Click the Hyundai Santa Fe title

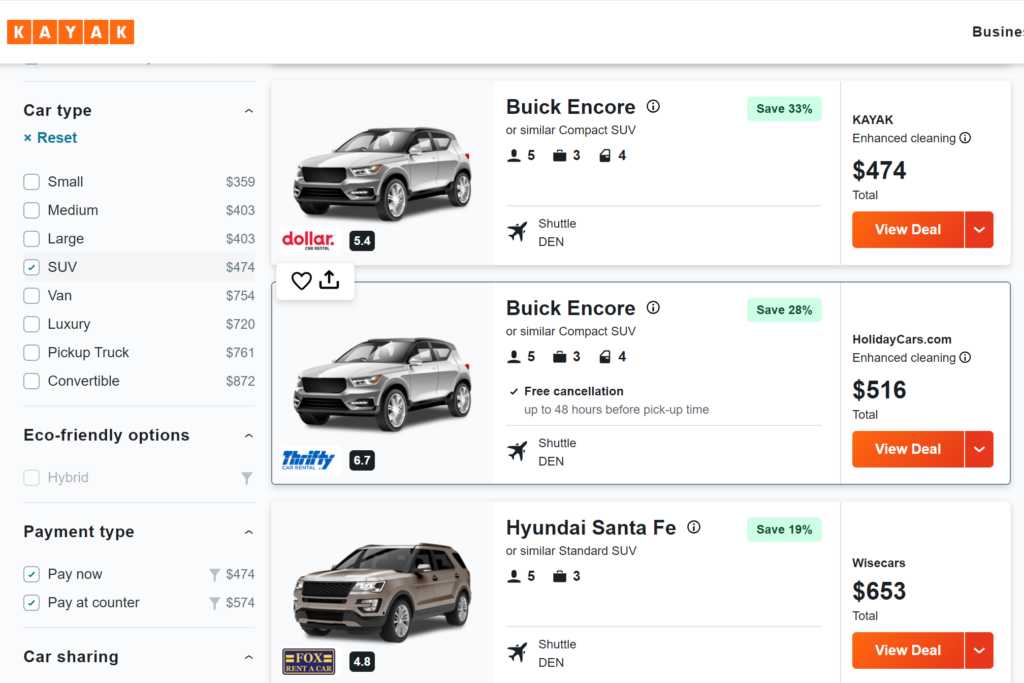(591, 528)
